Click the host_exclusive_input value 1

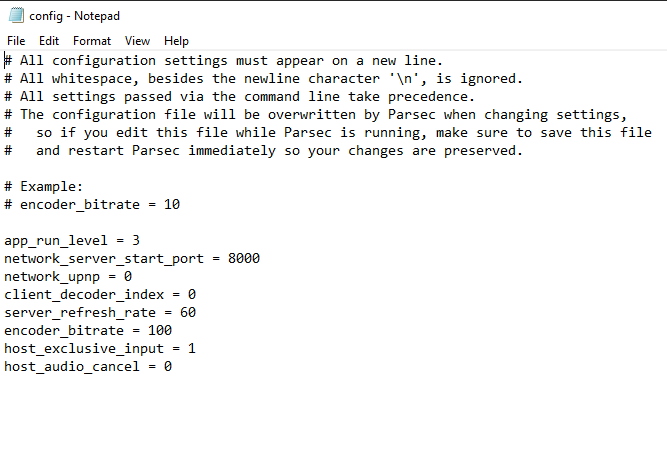pyautogui.click(x=192, y=348)
